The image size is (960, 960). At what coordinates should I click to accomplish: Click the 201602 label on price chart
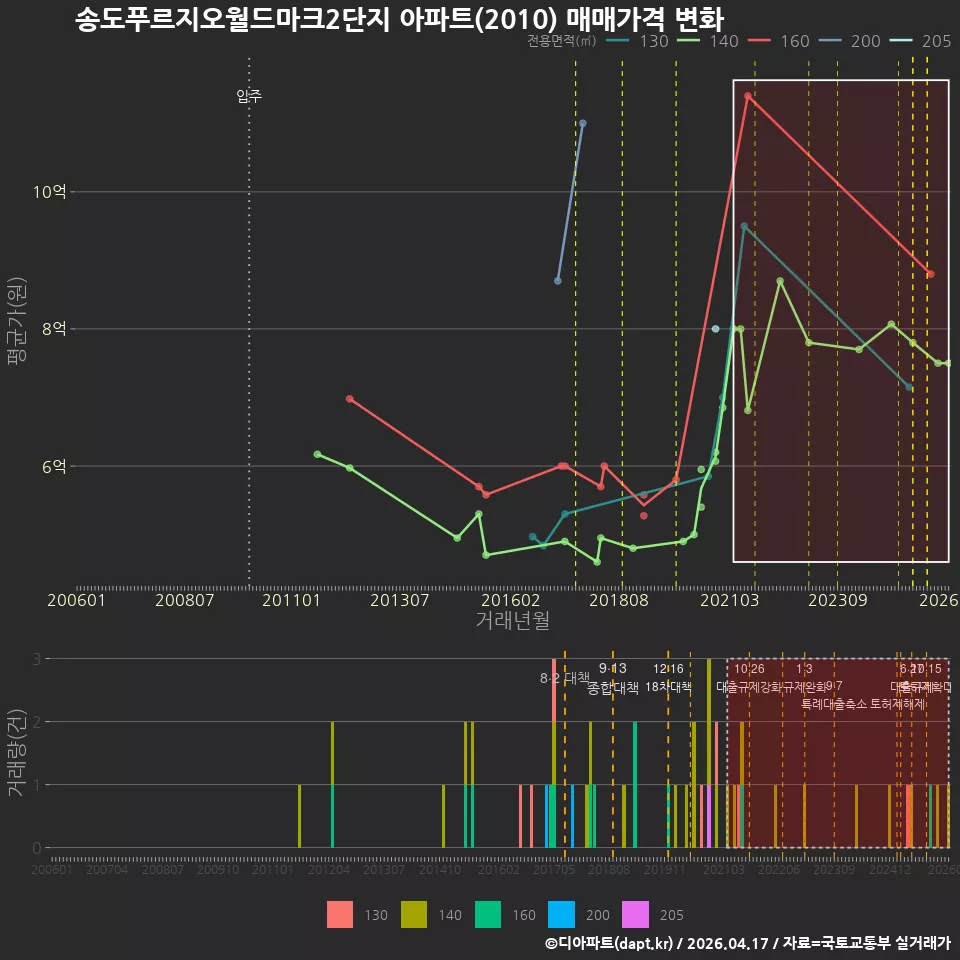[x=511, y=600]
